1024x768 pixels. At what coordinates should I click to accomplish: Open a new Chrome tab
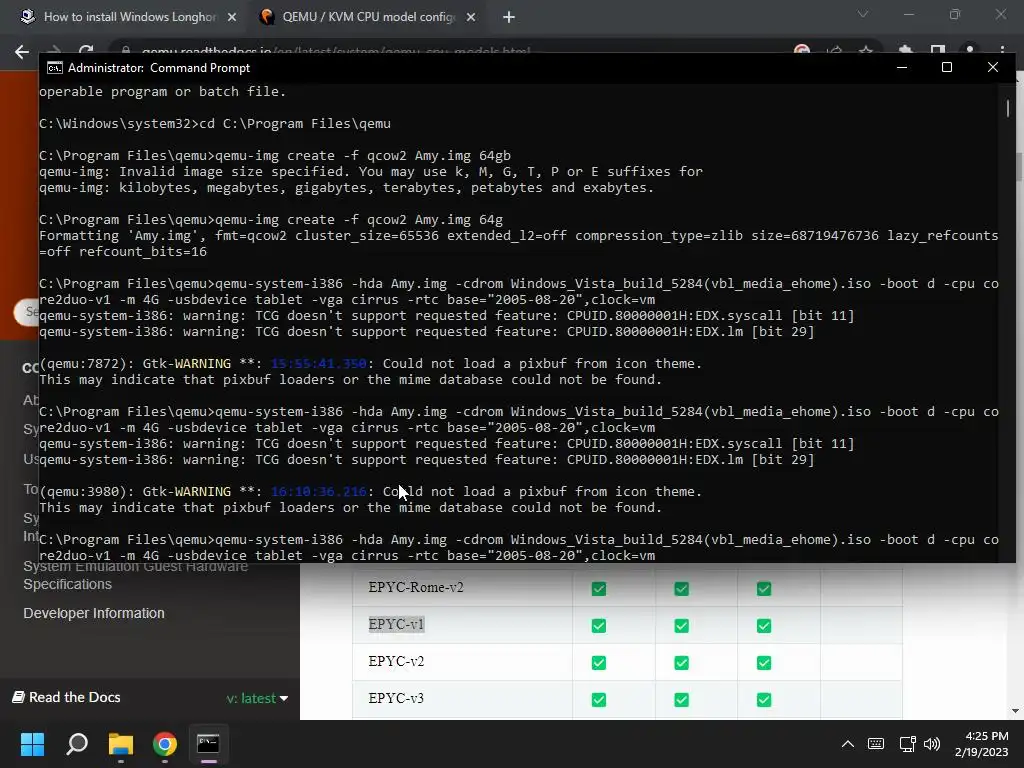[509, 17]
